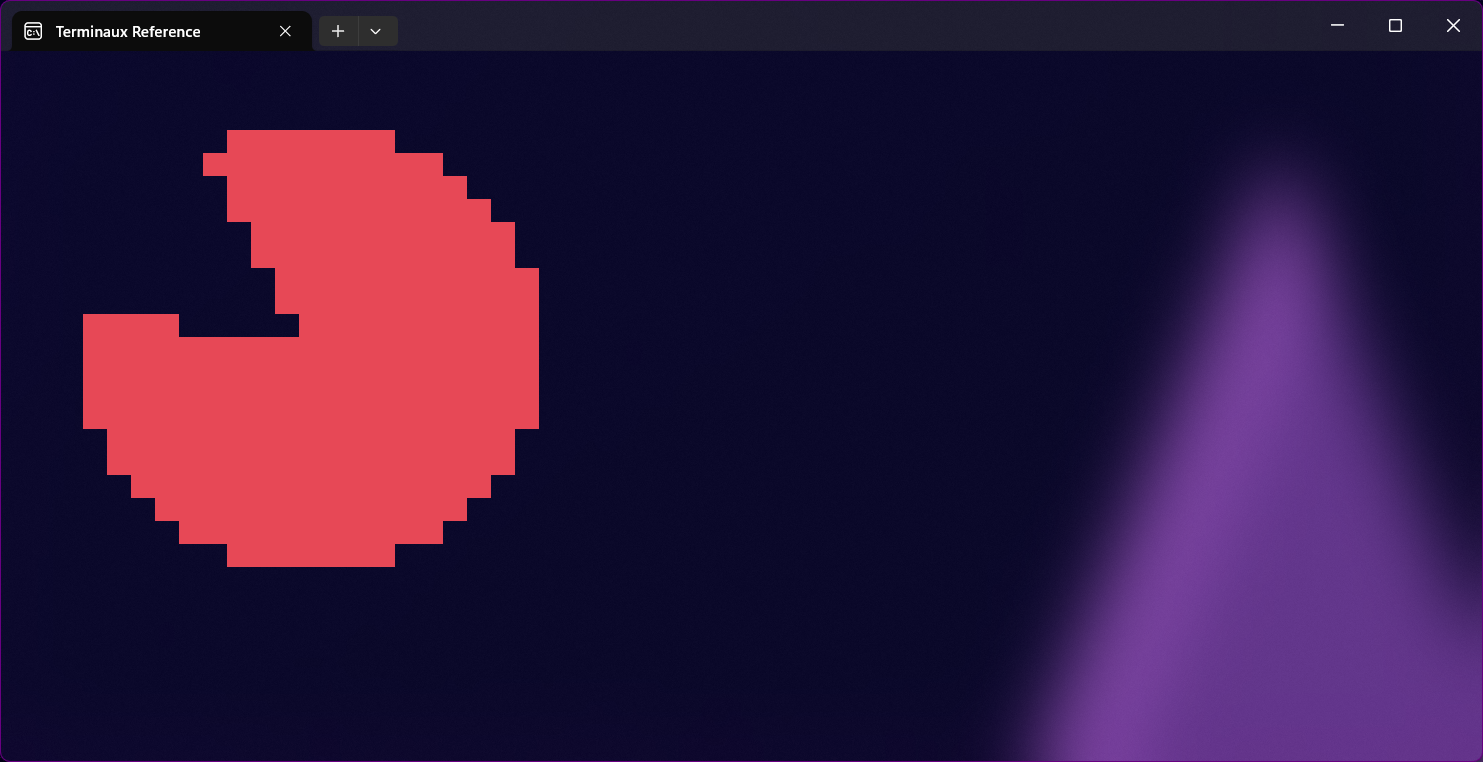Maximize the terminal window

tap(1395, 25)
